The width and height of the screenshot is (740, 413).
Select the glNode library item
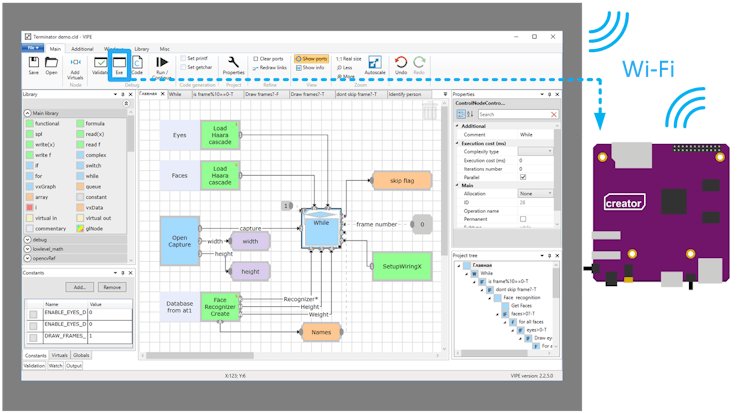click(90, 228)
